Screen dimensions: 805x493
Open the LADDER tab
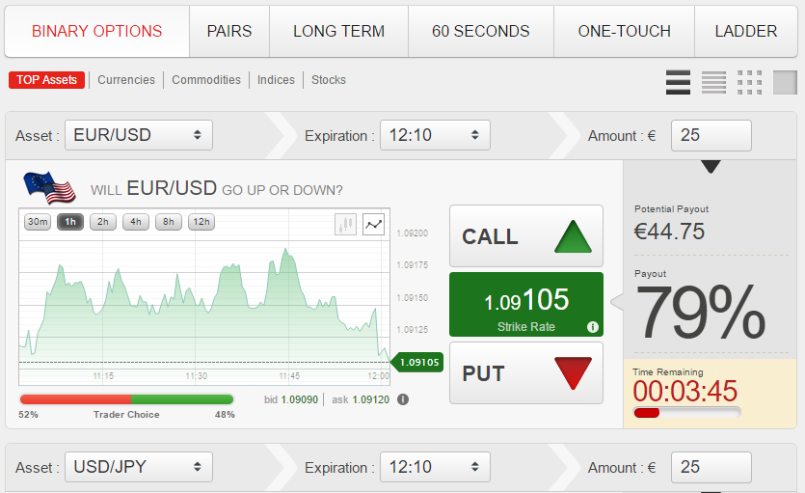[x=746, y=31]
